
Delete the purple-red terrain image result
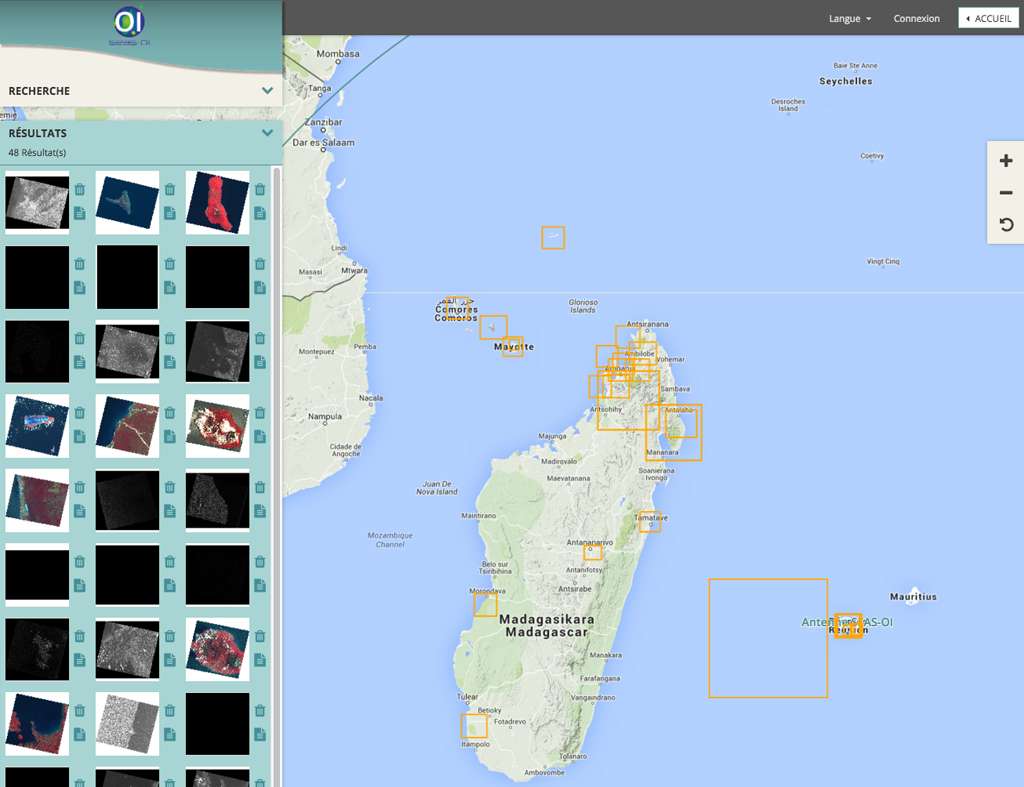pos(80,487)
